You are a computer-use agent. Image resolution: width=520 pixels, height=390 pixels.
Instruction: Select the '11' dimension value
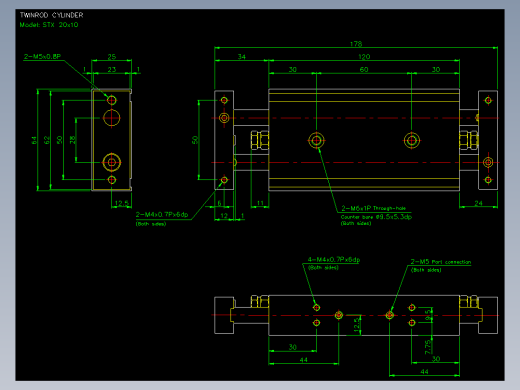(x=260, y=203)
